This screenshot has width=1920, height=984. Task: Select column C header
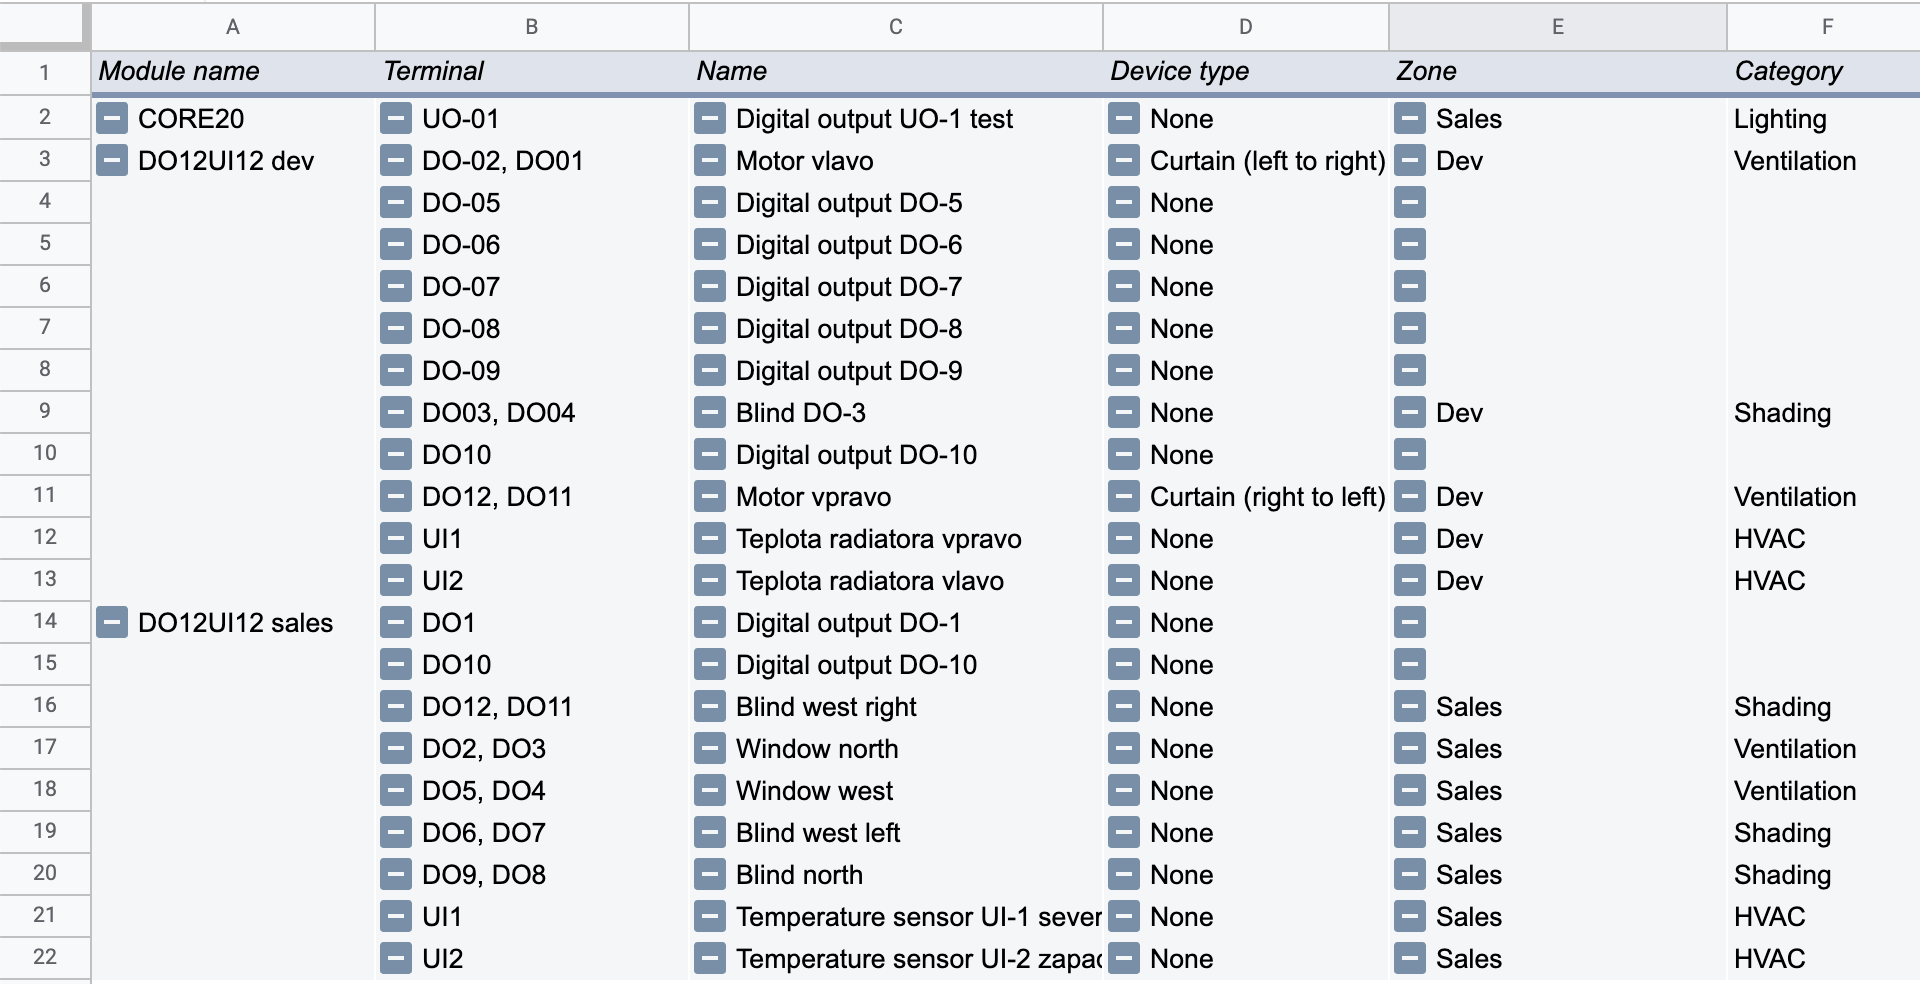point(895,27)
